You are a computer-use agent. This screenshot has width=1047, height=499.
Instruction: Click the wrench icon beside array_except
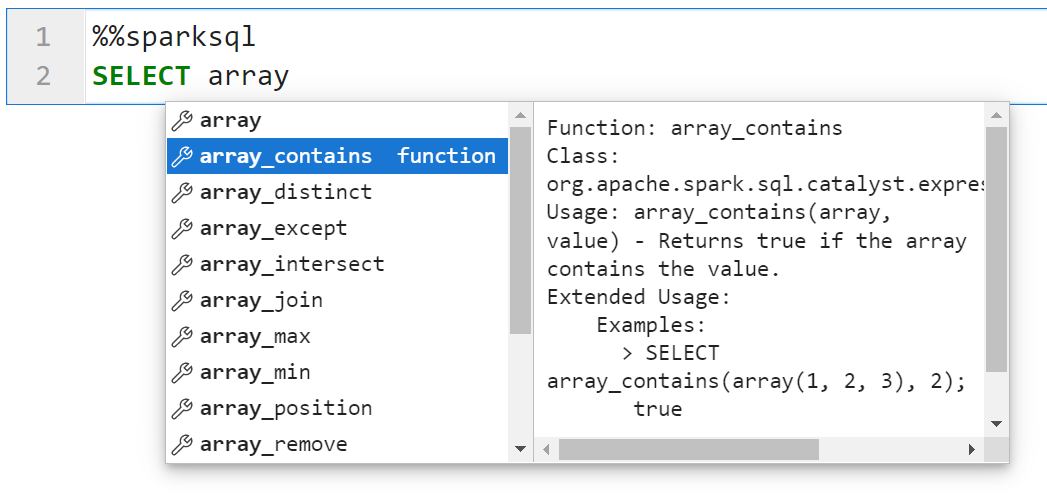pos(182,228)
